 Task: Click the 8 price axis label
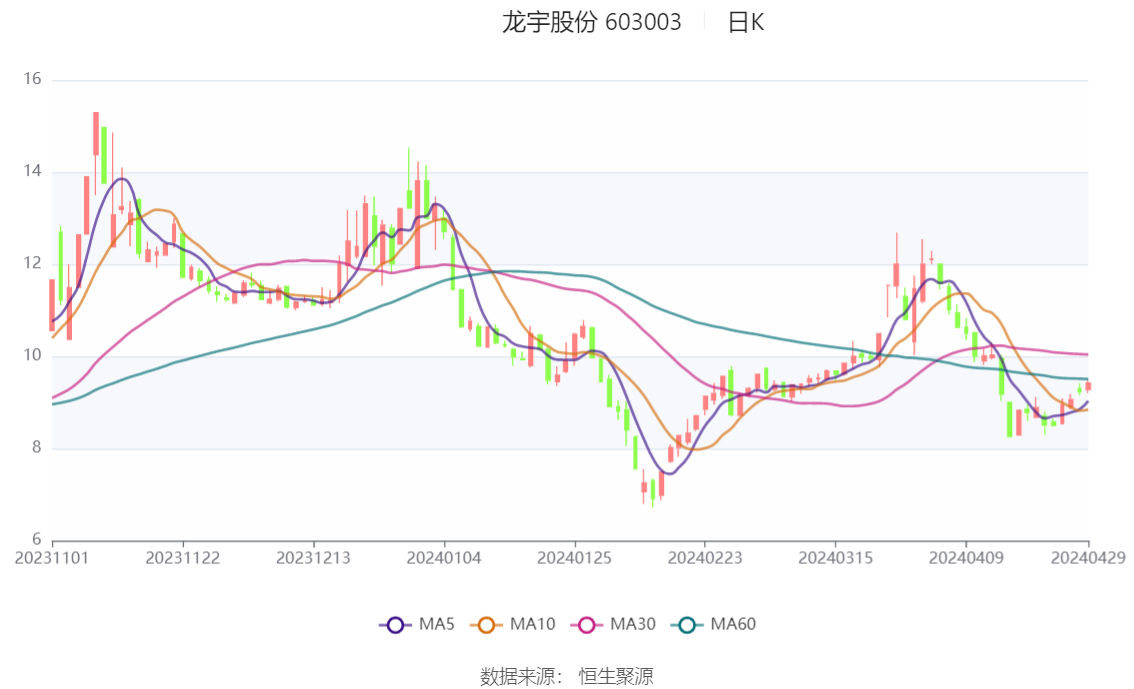pyautogui.click(x=37, y=448)
